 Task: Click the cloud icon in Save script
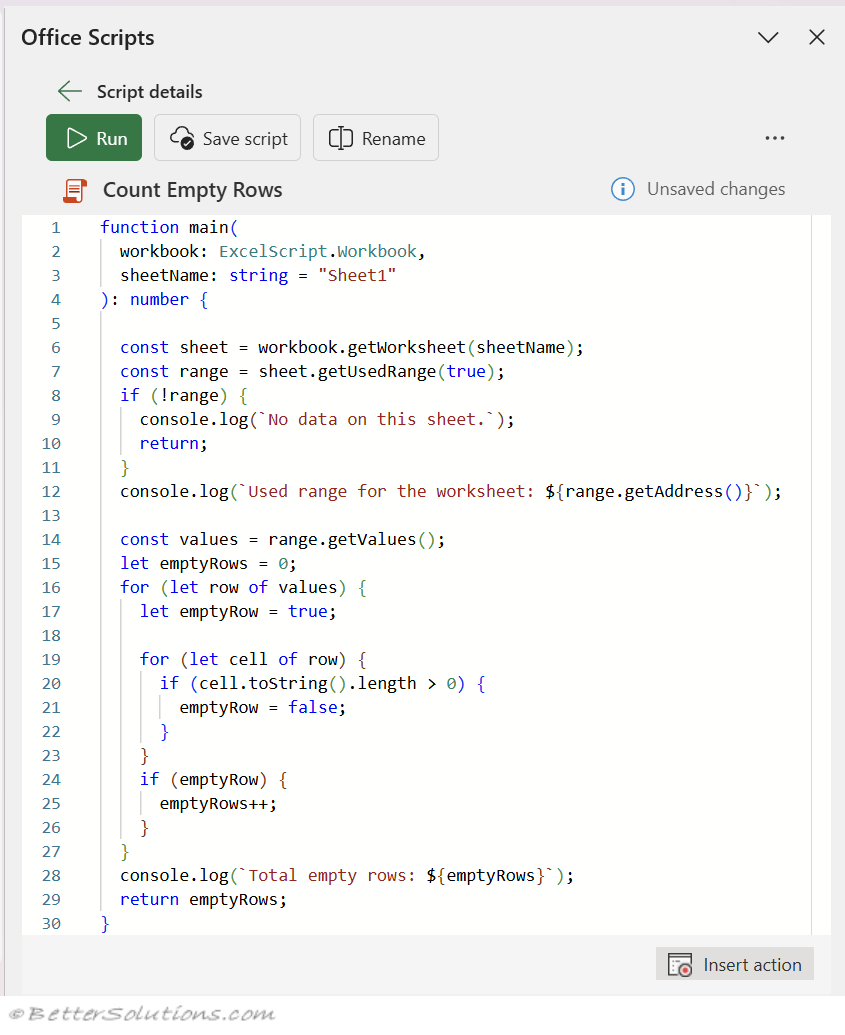click(181, 138)
